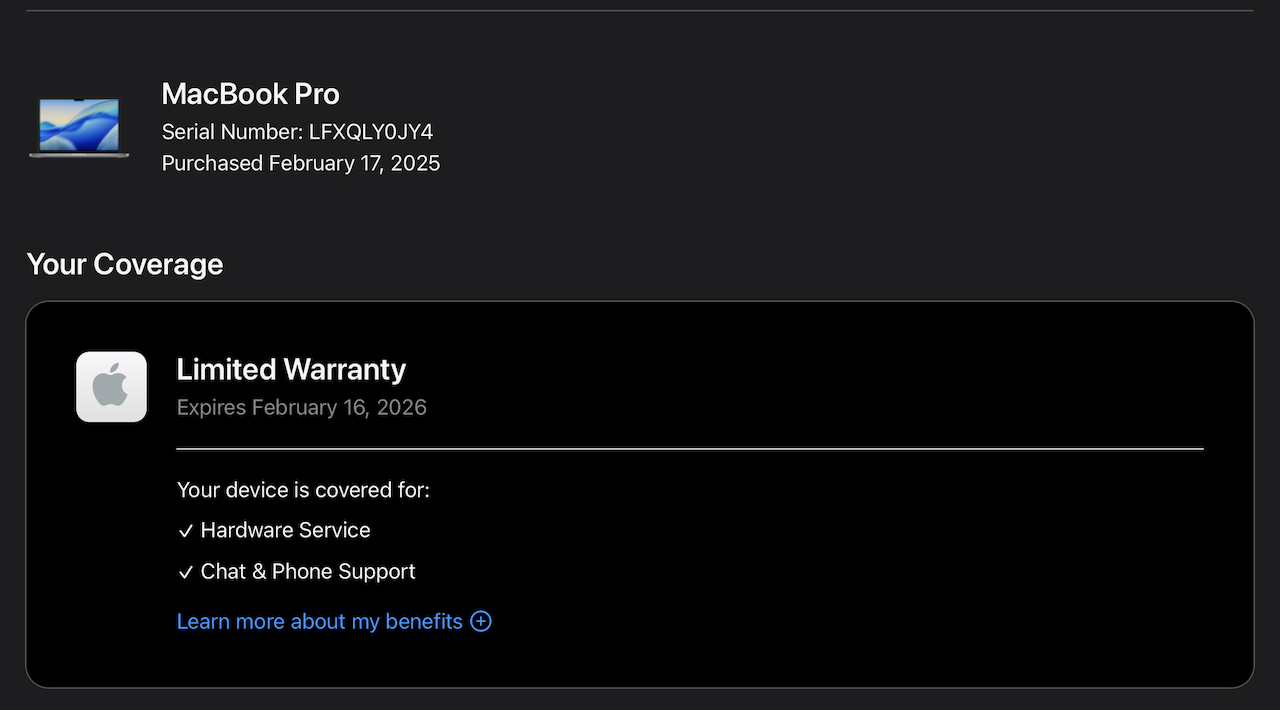Click the Expires February 16, 2026 text
Image resolution: width=1280 pixels, height=710 pixels.
[301, 407]
